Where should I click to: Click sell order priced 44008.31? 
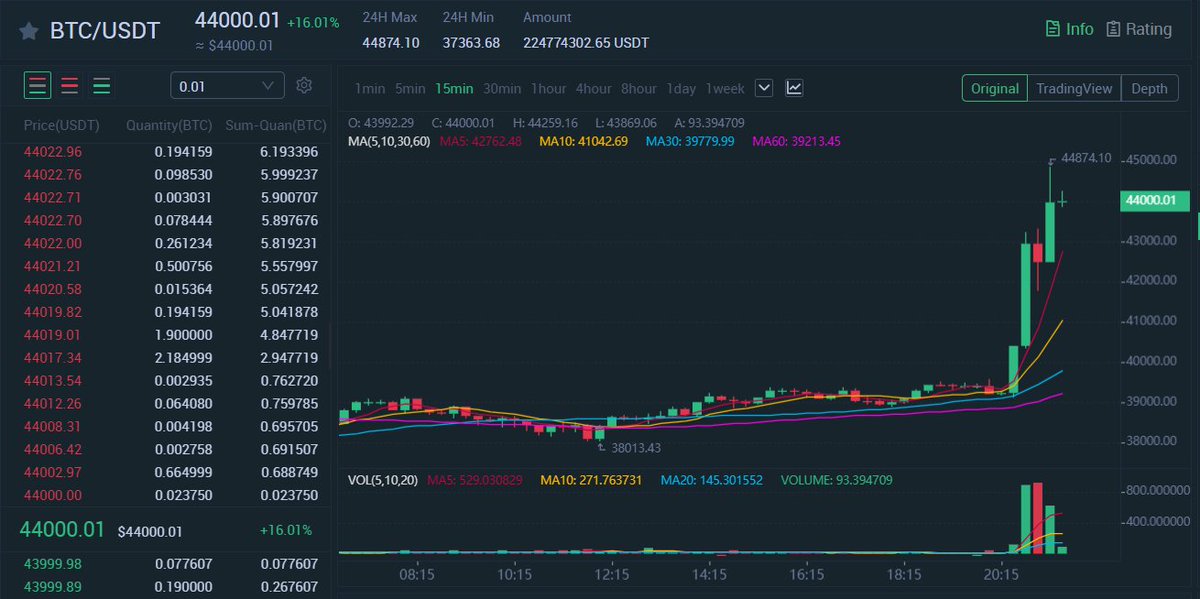click(x=170, y=427)
